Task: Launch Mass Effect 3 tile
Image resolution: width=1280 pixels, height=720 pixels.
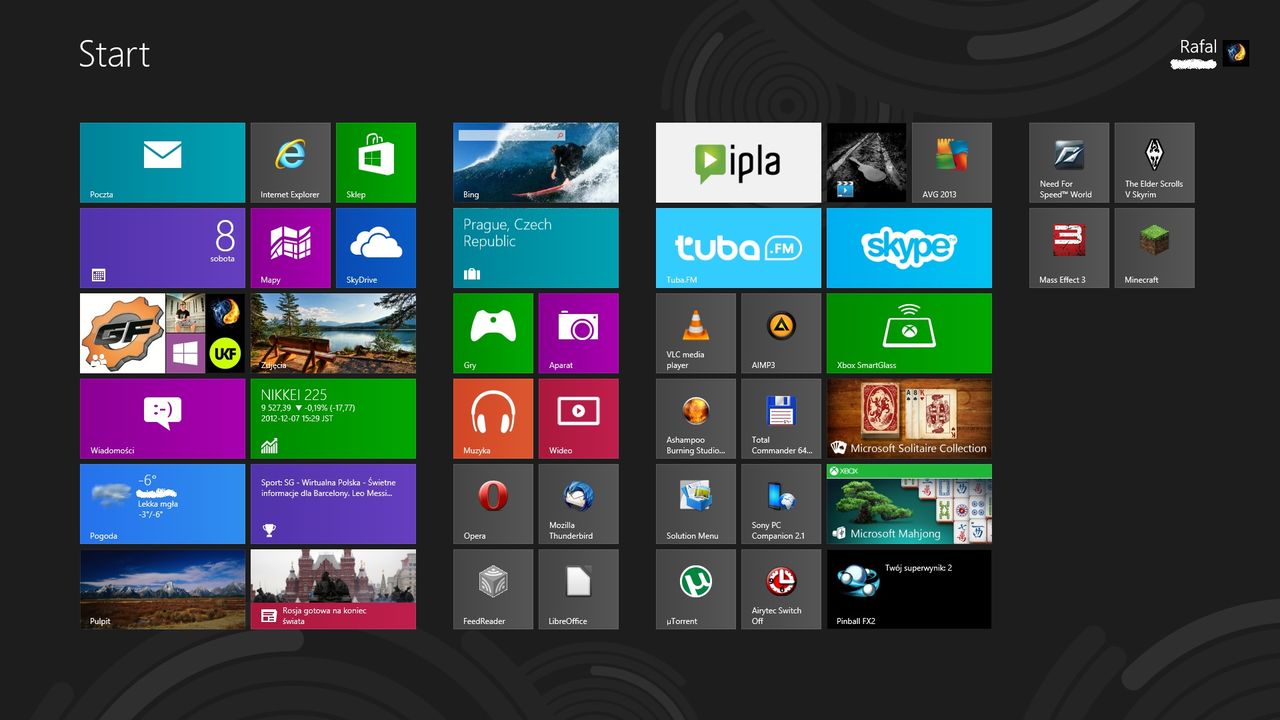Action: pyautogui.click(x=1069, y=248)
